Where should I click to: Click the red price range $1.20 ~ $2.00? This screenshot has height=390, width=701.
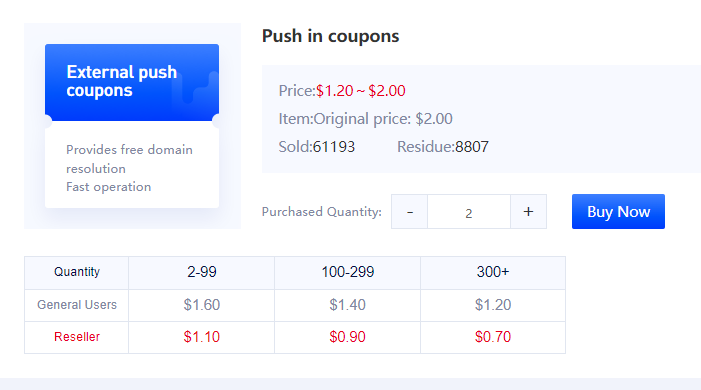point(361,91)
